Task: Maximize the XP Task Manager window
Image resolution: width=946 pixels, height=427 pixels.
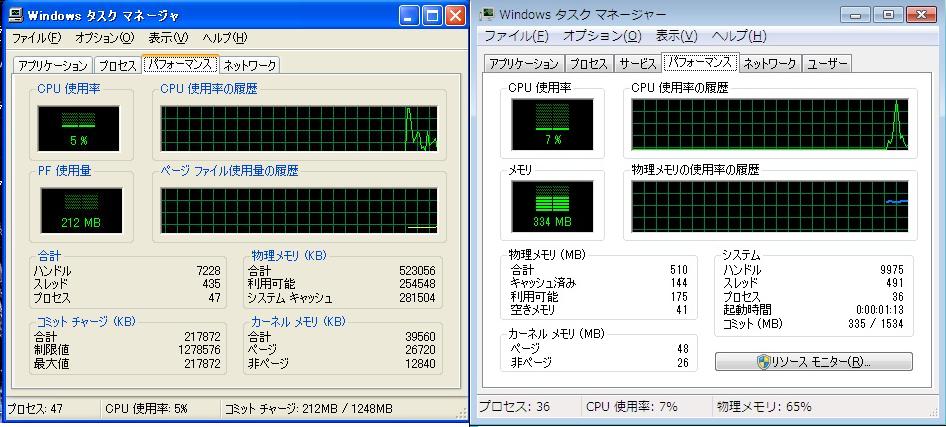Action: coord(433,16)
